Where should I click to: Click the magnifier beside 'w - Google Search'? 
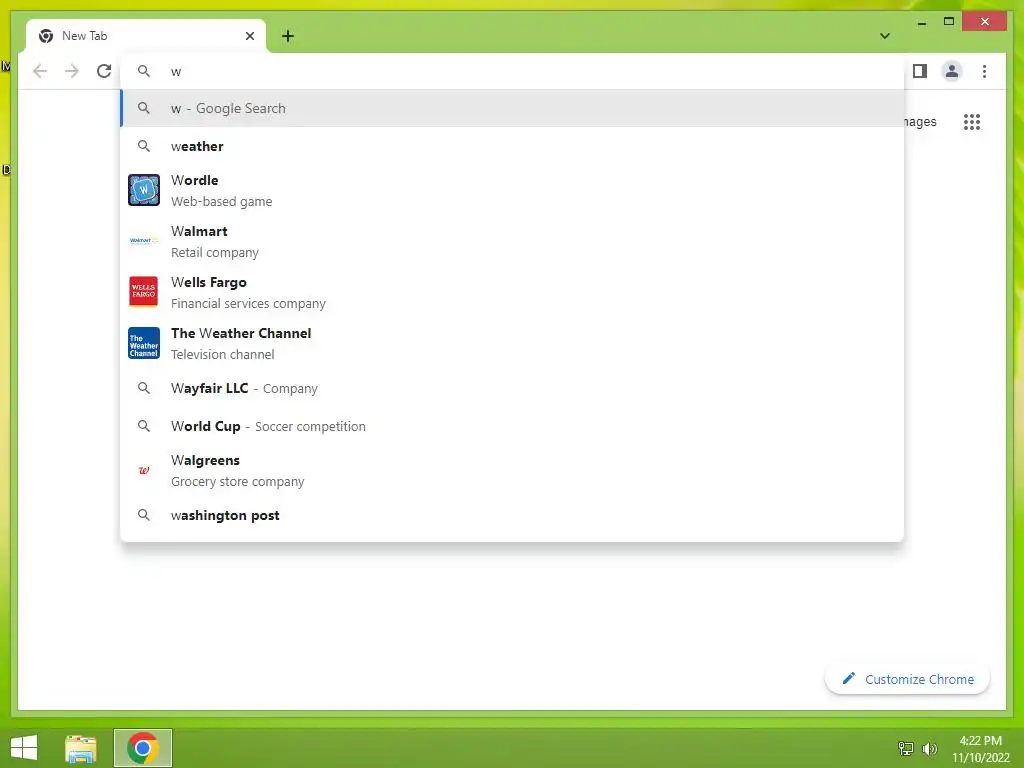[144, 108]
